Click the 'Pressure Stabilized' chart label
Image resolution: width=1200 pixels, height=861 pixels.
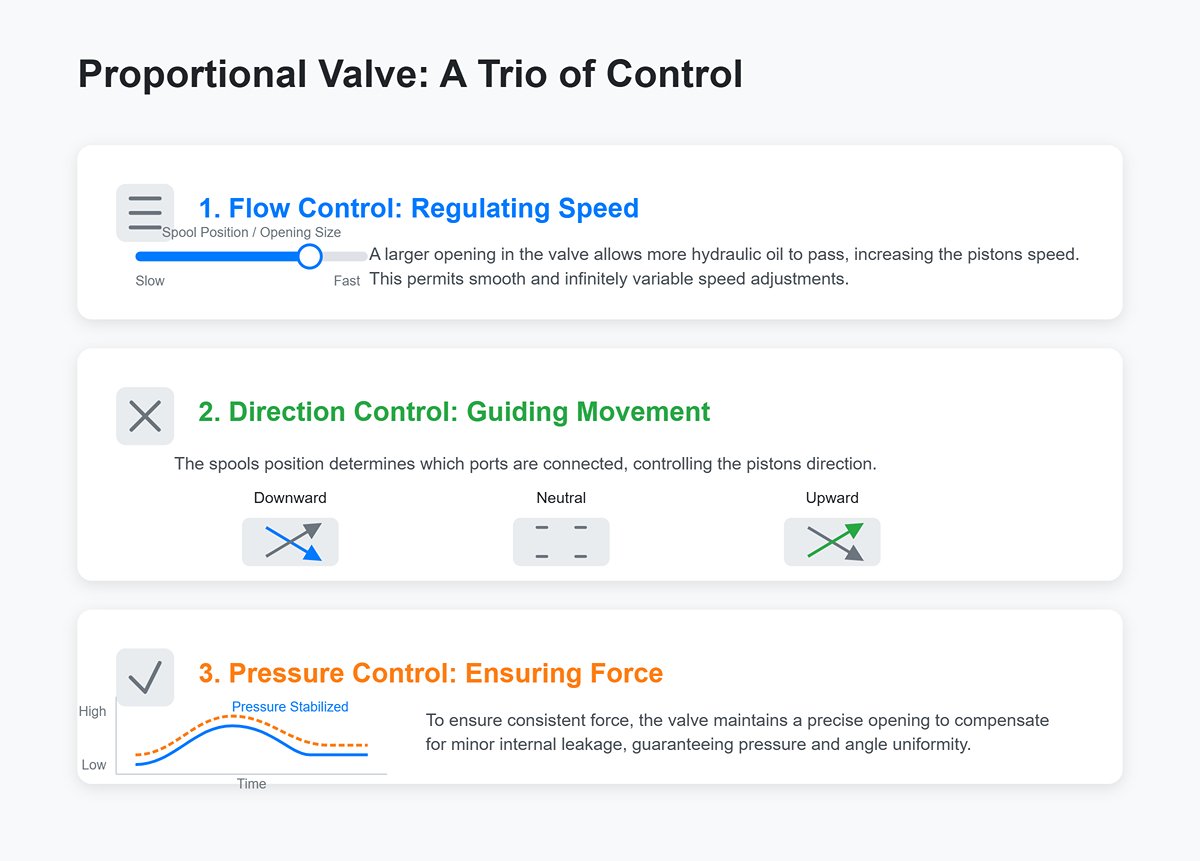click(290, 707)
